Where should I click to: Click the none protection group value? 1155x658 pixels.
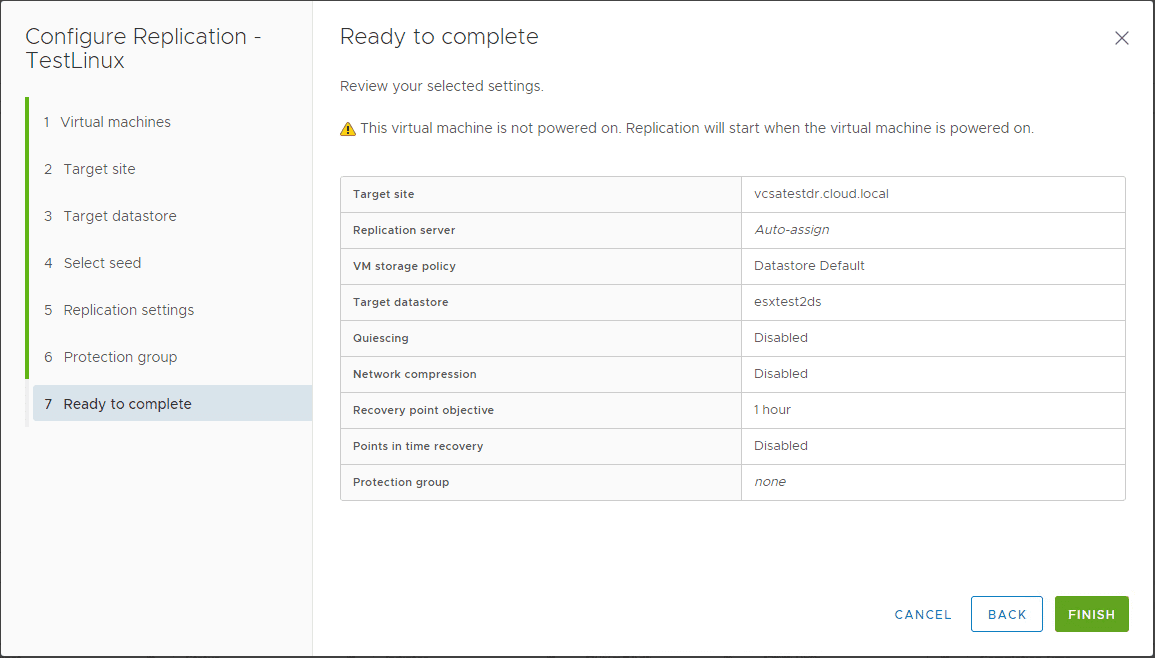[770, 481]
